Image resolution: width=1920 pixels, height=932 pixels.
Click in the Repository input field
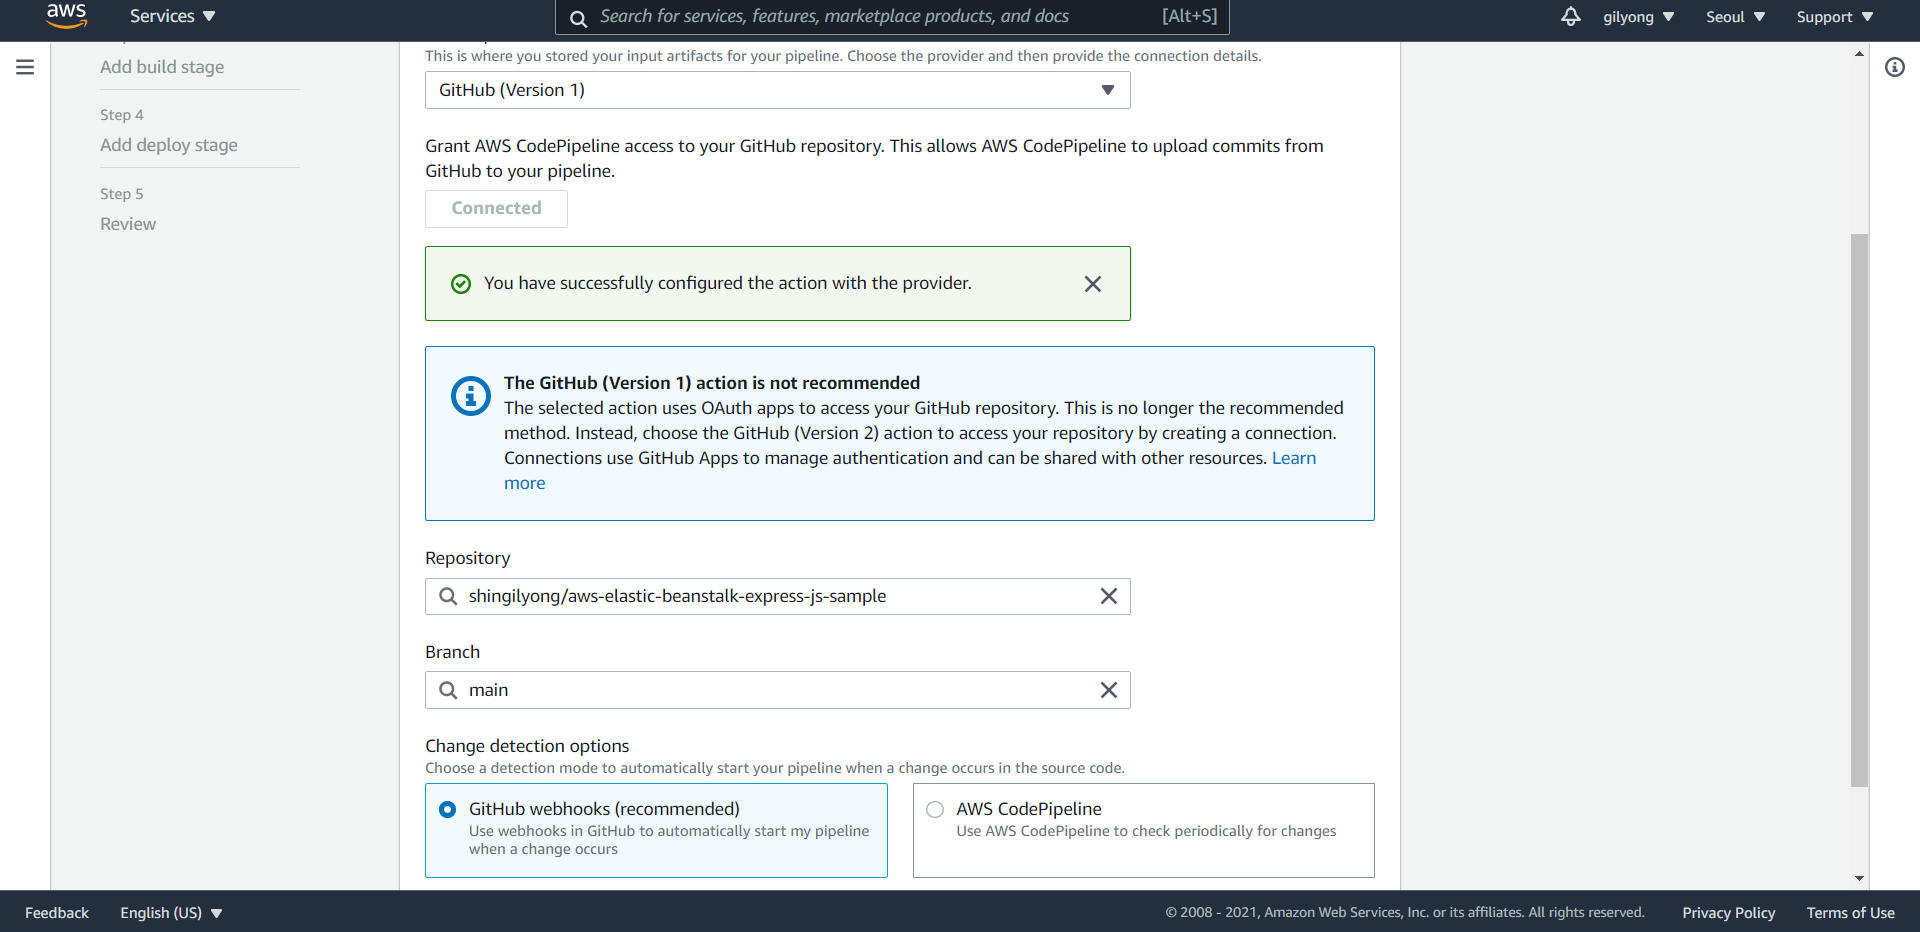778,596
